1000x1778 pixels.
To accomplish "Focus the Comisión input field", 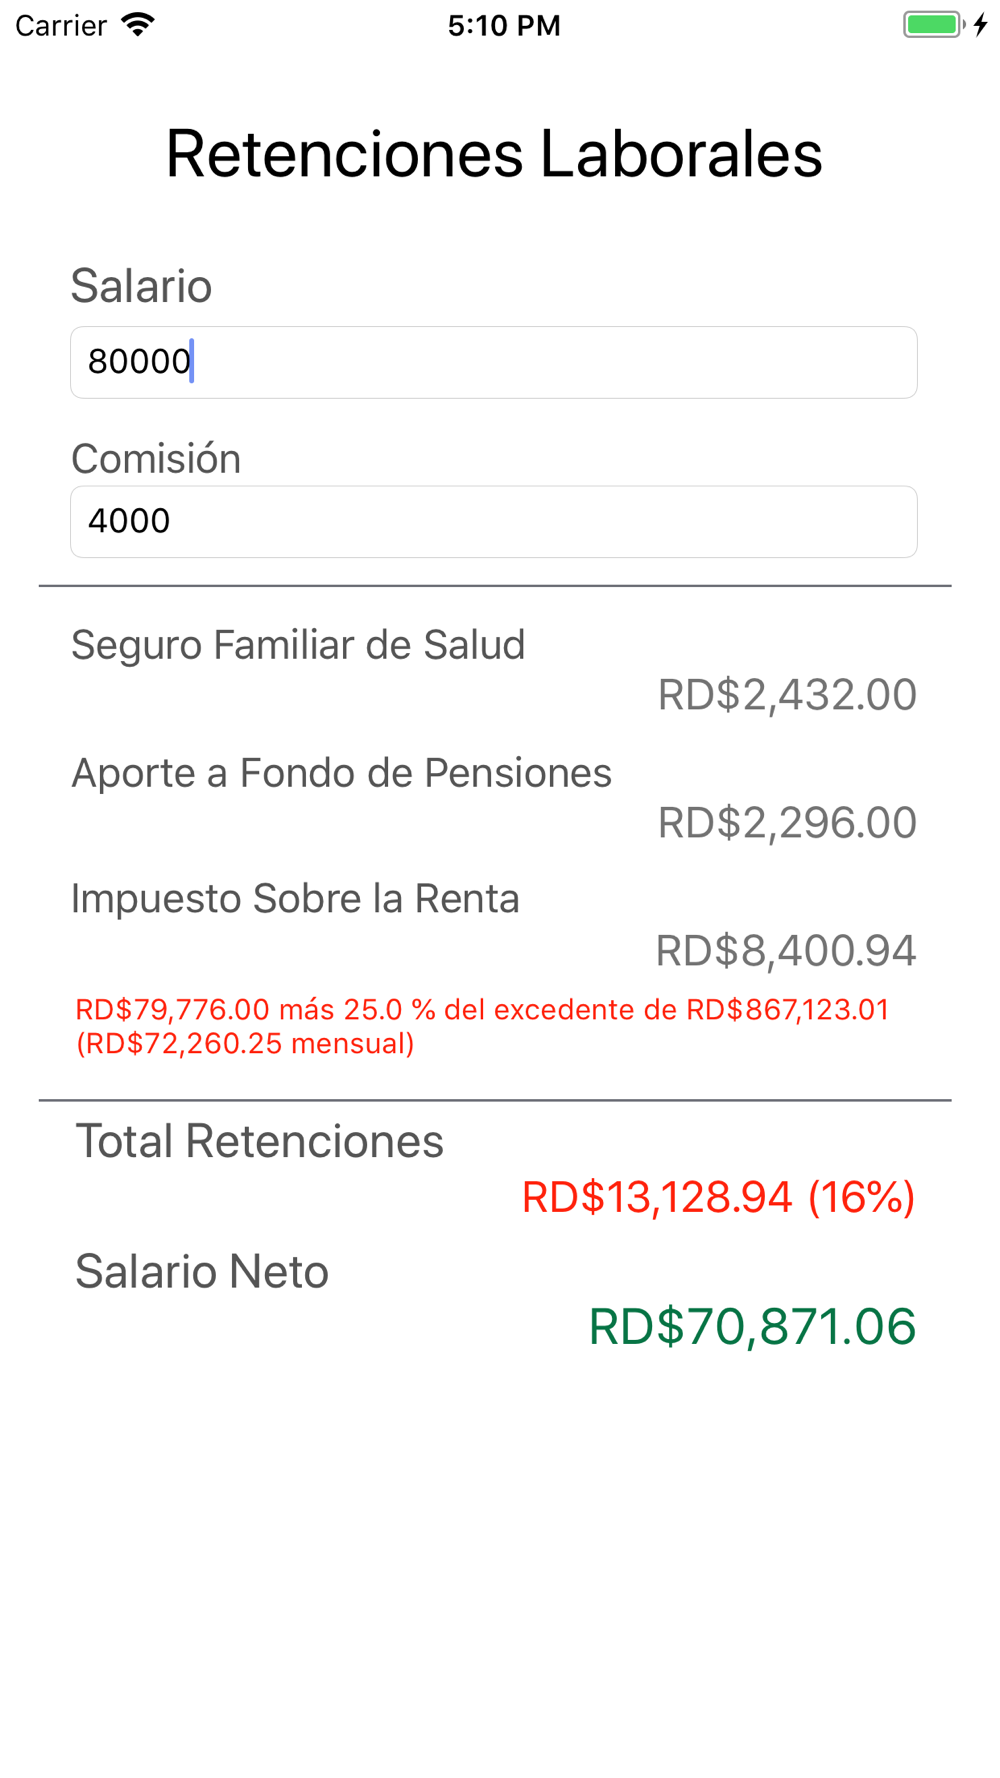I will 493,522.
